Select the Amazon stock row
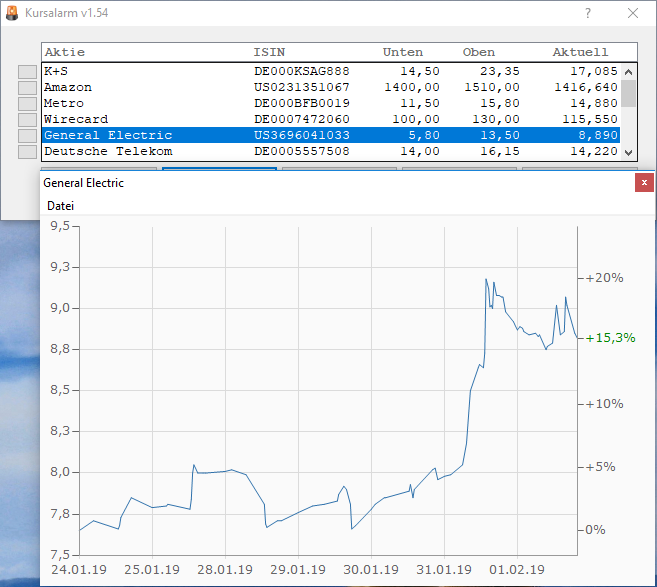 331,87
